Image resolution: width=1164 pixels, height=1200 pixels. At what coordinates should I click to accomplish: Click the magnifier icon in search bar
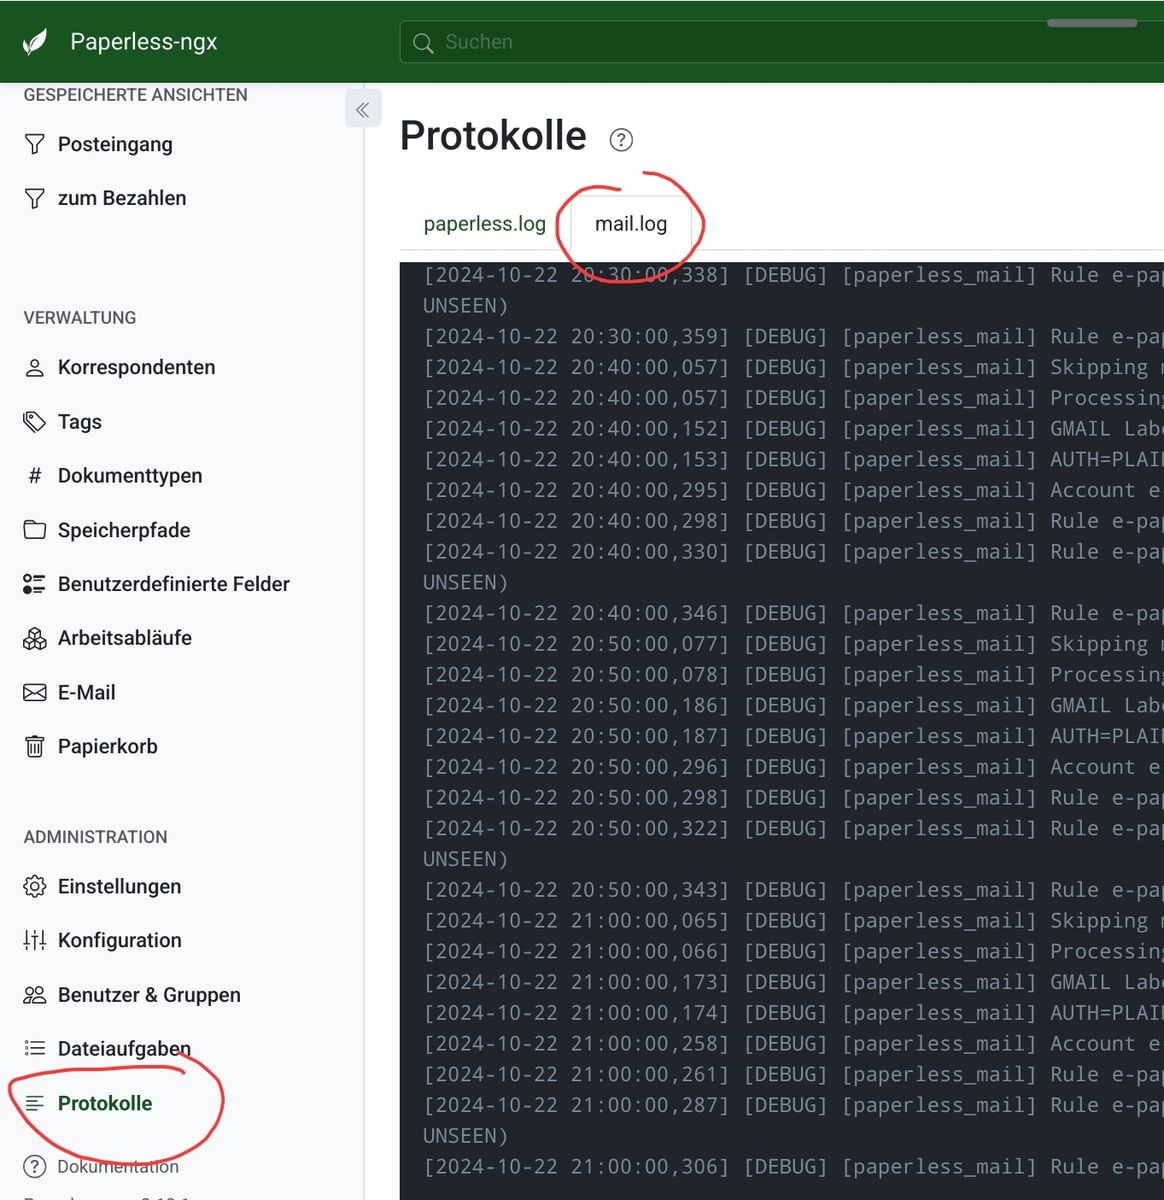pos(423,43)
